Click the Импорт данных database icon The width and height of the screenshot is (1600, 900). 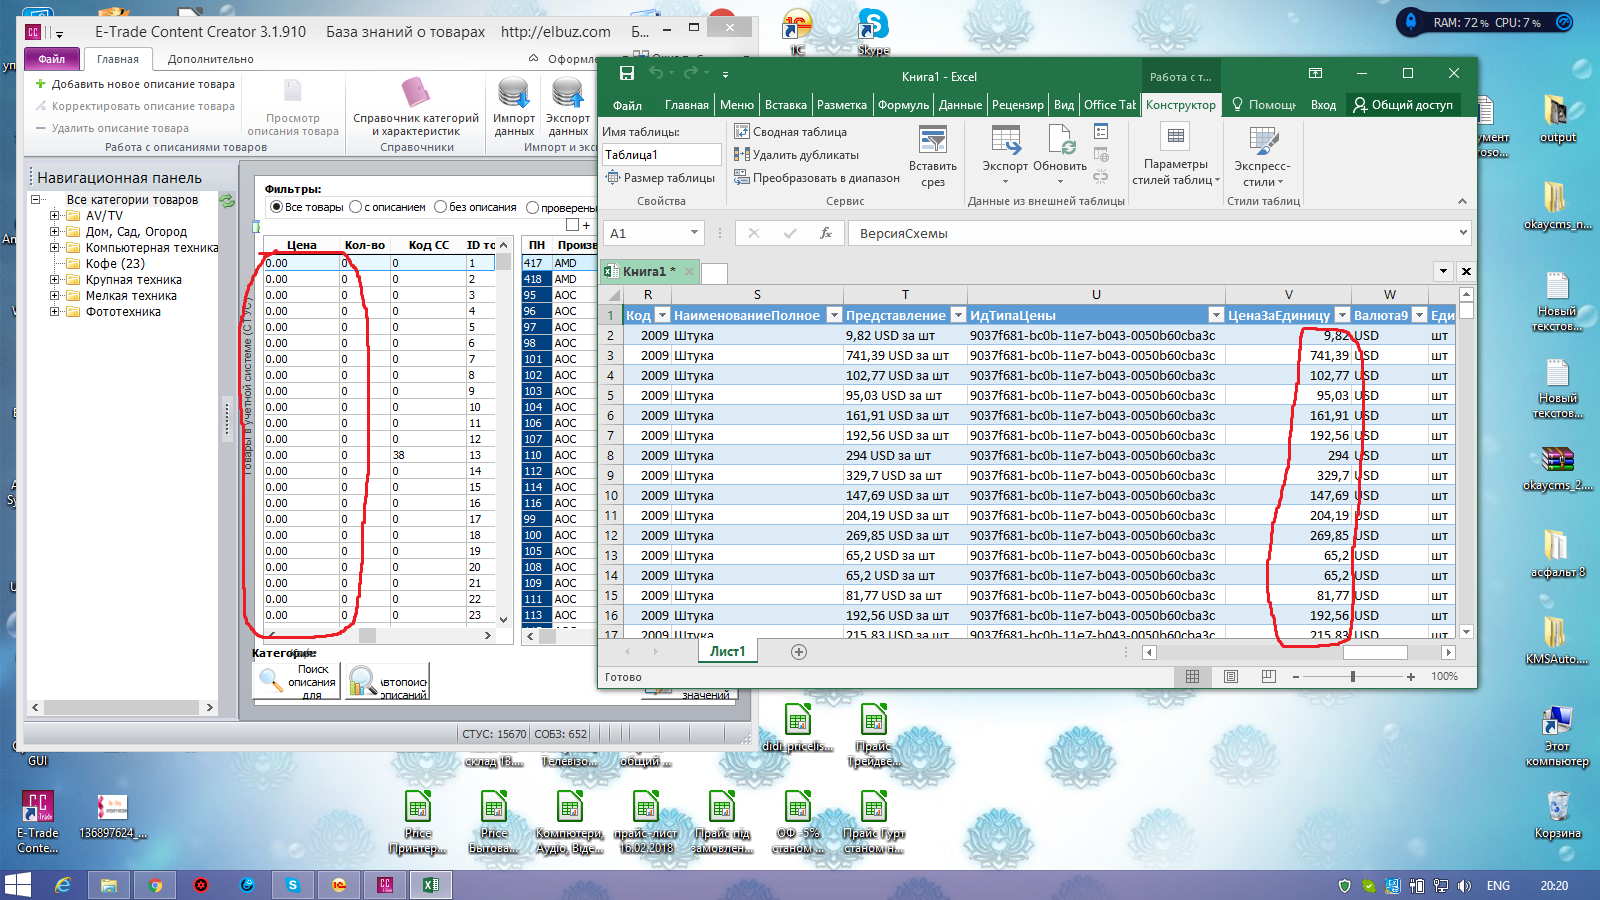514,108
